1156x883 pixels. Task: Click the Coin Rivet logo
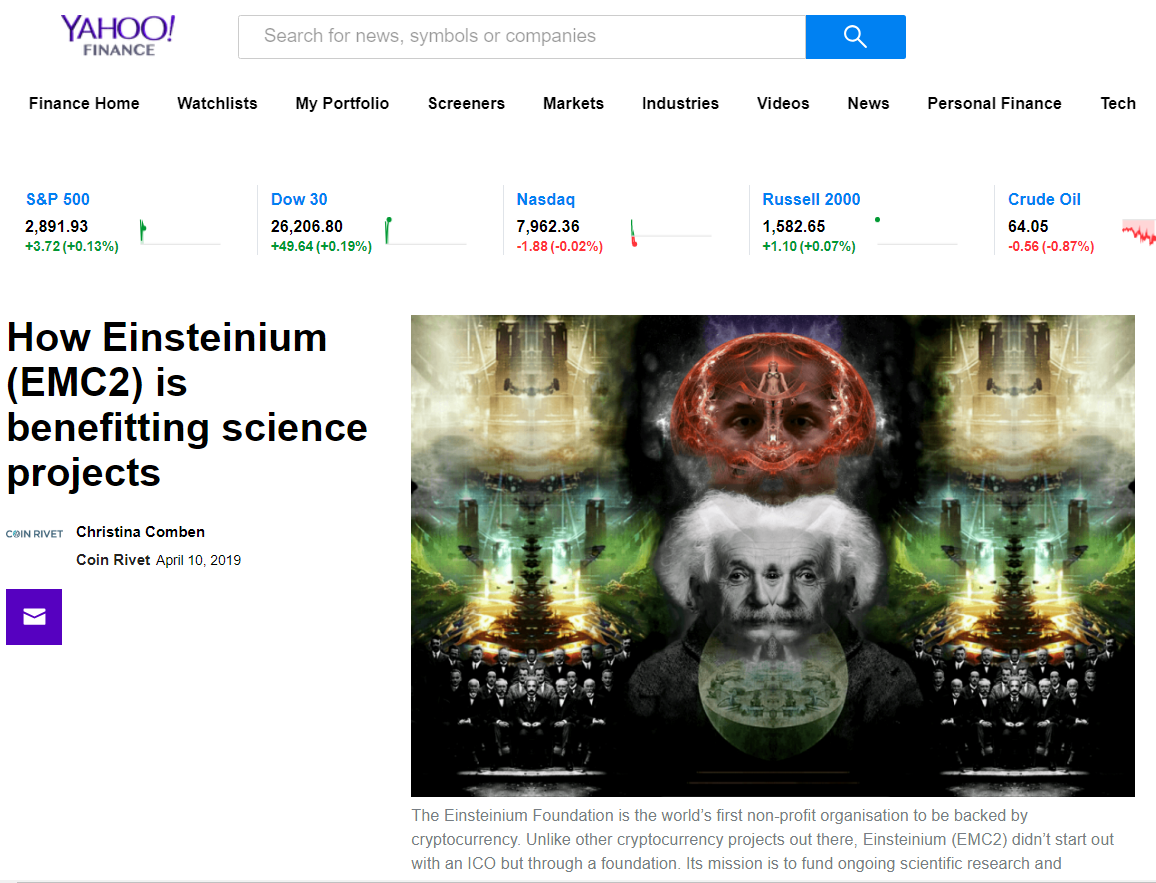[x=35, y=534]
